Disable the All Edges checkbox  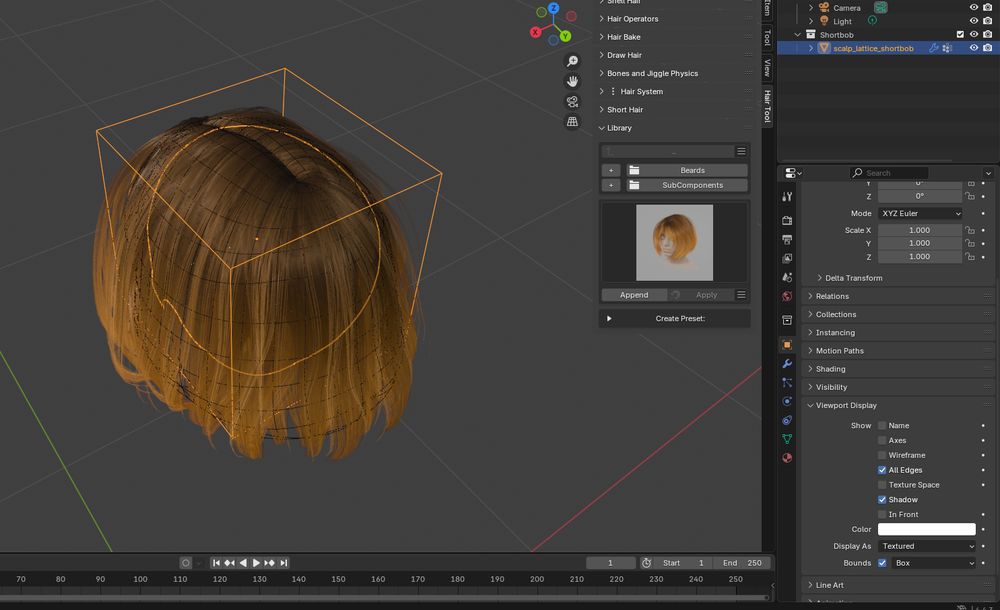pos(882,470)
